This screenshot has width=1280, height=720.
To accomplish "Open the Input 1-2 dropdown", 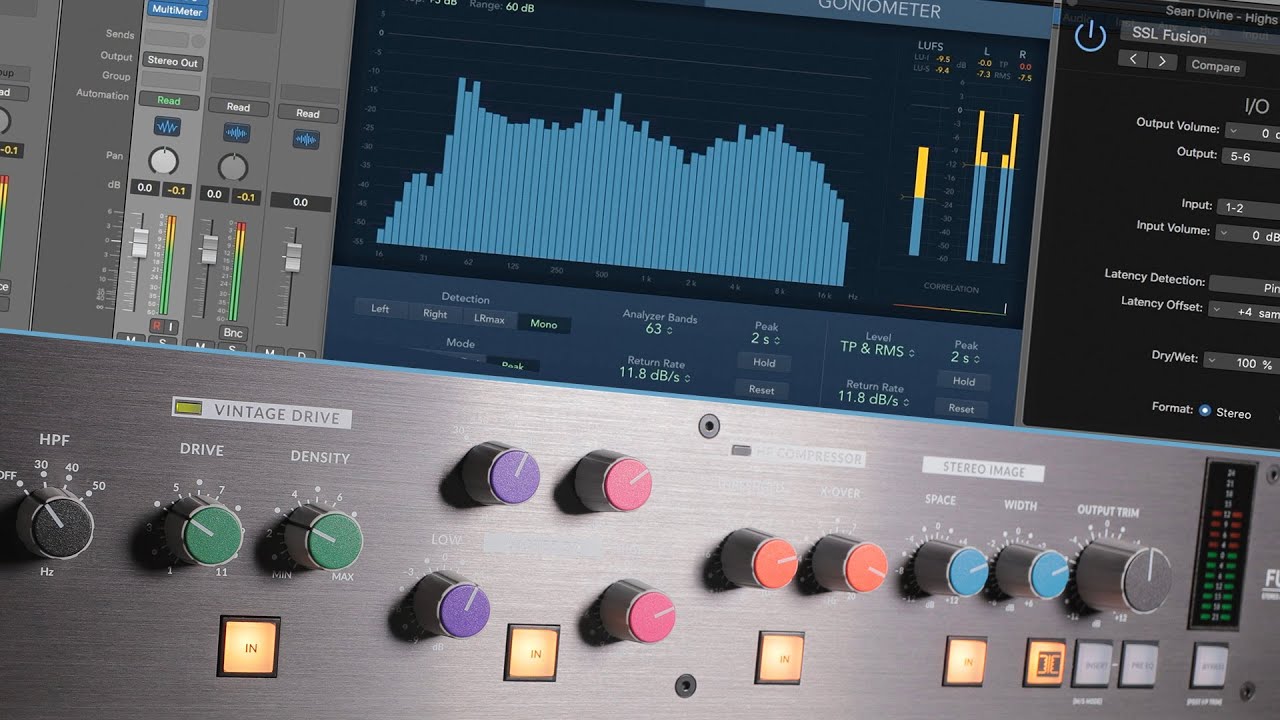I will pyautogui.click(x=1248, y=208).
